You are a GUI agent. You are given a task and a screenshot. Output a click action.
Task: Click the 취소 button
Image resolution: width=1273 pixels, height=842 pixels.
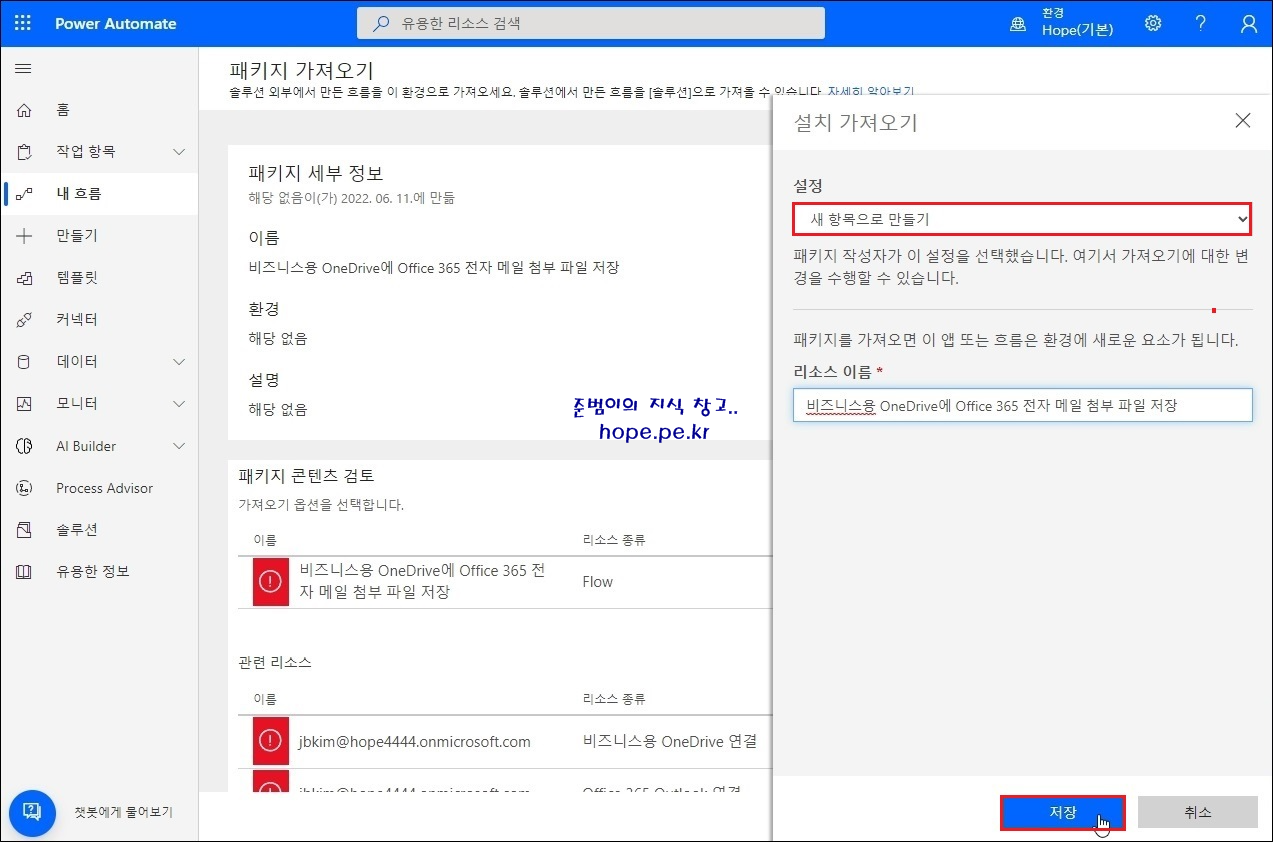pos(1197,813)
